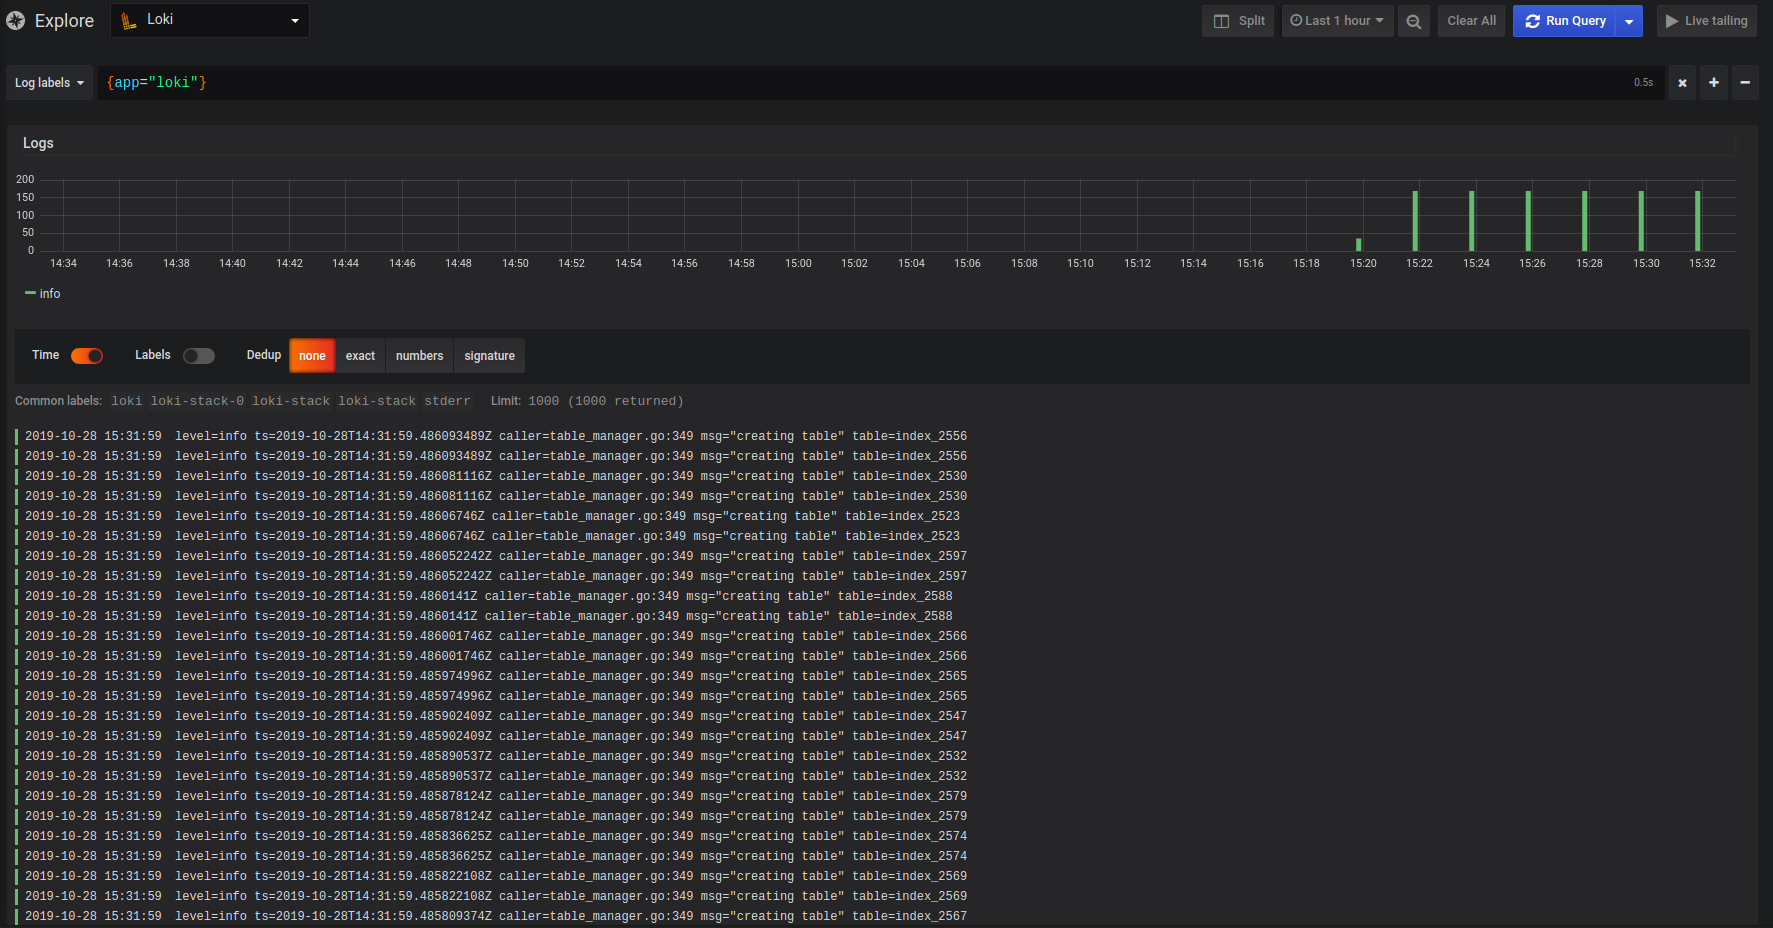
Task: Enable the Labels switch
Action: pos(199,356)
